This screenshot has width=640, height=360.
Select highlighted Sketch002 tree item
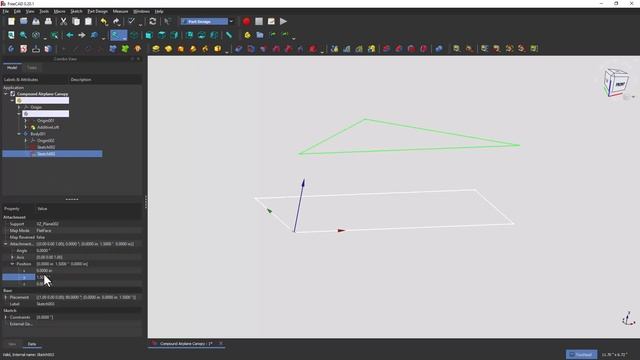(52, 154)
